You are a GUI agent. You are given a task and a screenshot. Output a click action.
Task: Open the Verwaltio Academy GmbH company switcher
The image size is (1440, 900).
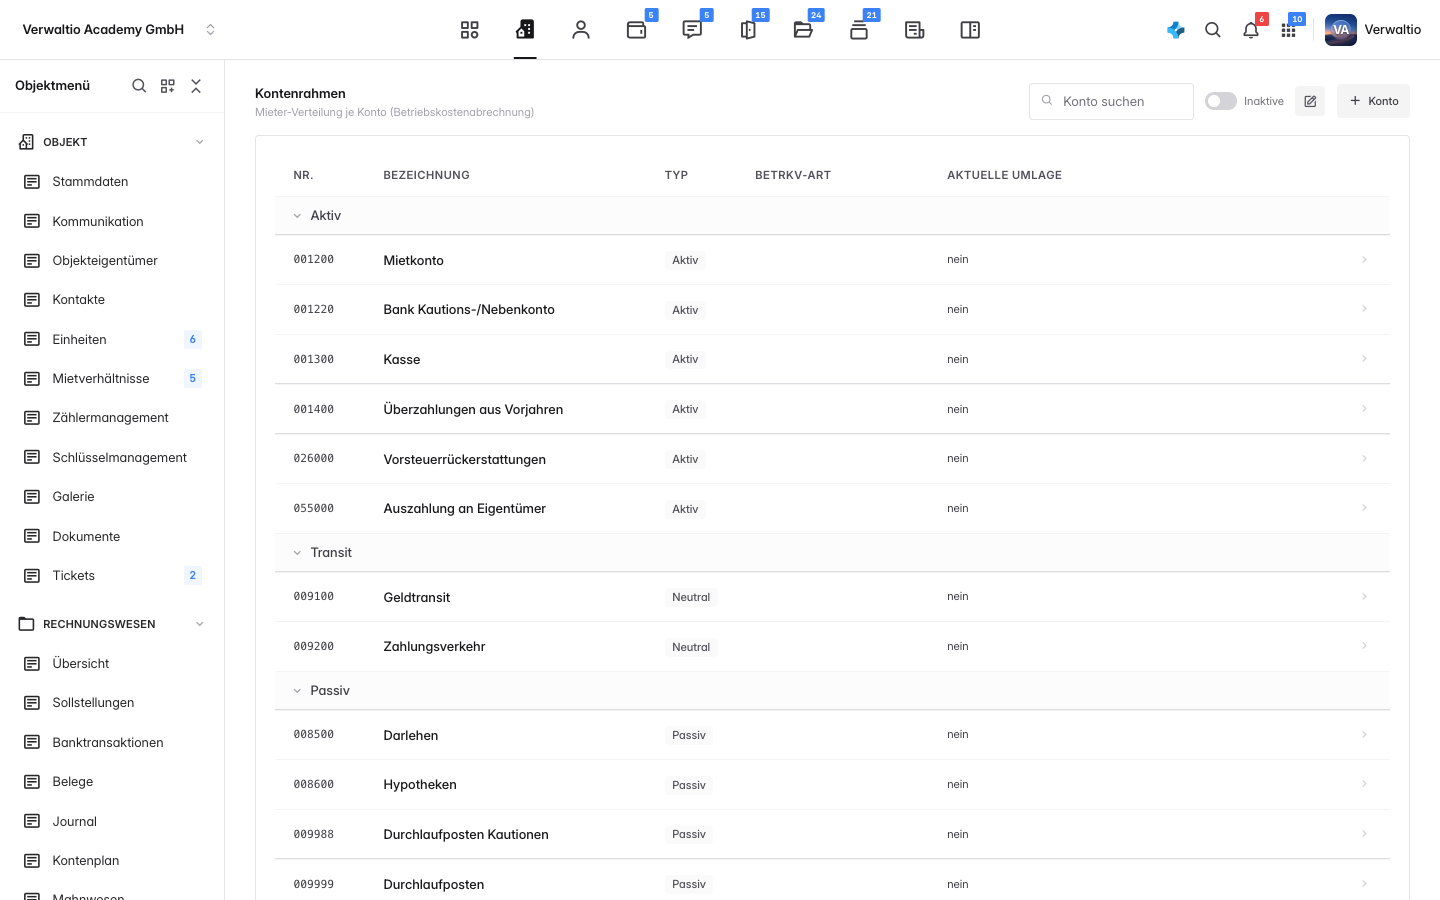(119, 30)
